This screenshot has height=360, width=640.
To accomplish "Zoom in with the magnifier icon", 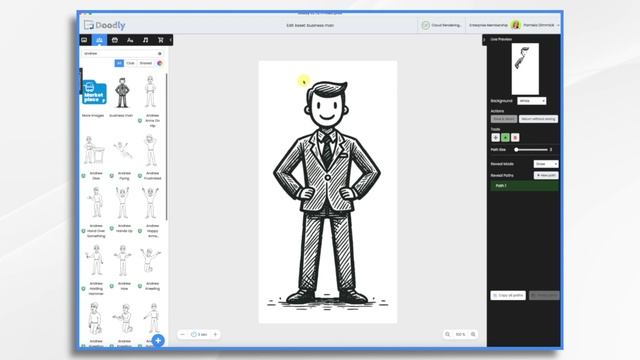I will (473, 334).
